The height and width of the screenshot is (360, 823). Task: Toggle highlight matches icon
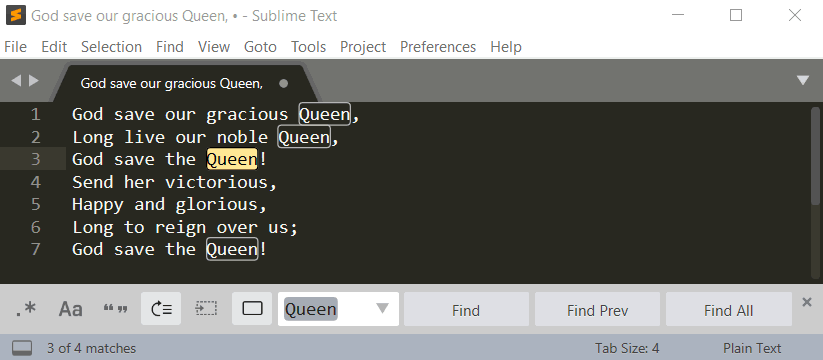252,309
